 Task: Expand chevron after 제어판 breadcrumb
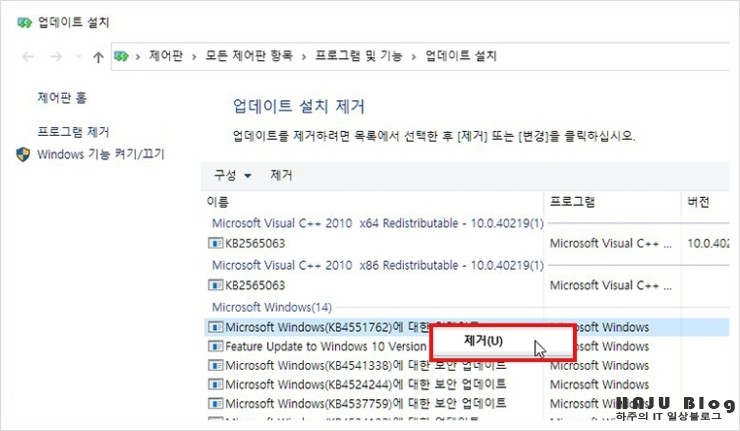tap(194, 57)
